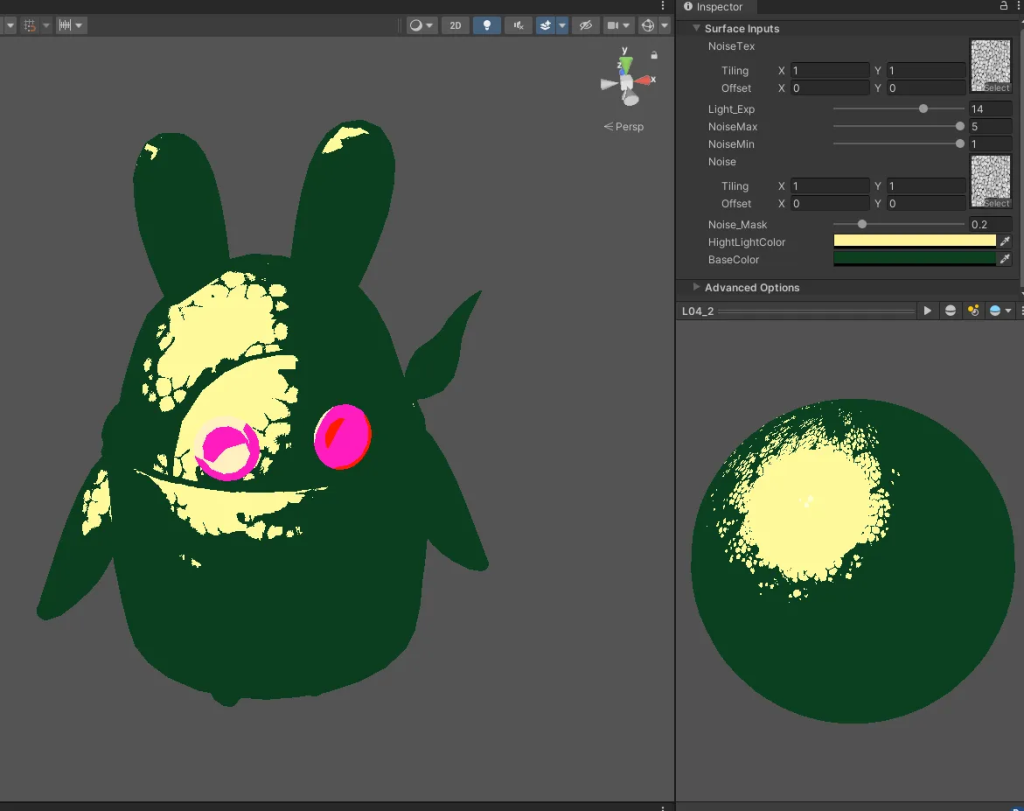
Task: Toggle scene audio mute icon
Action: (x=517, y=25)
